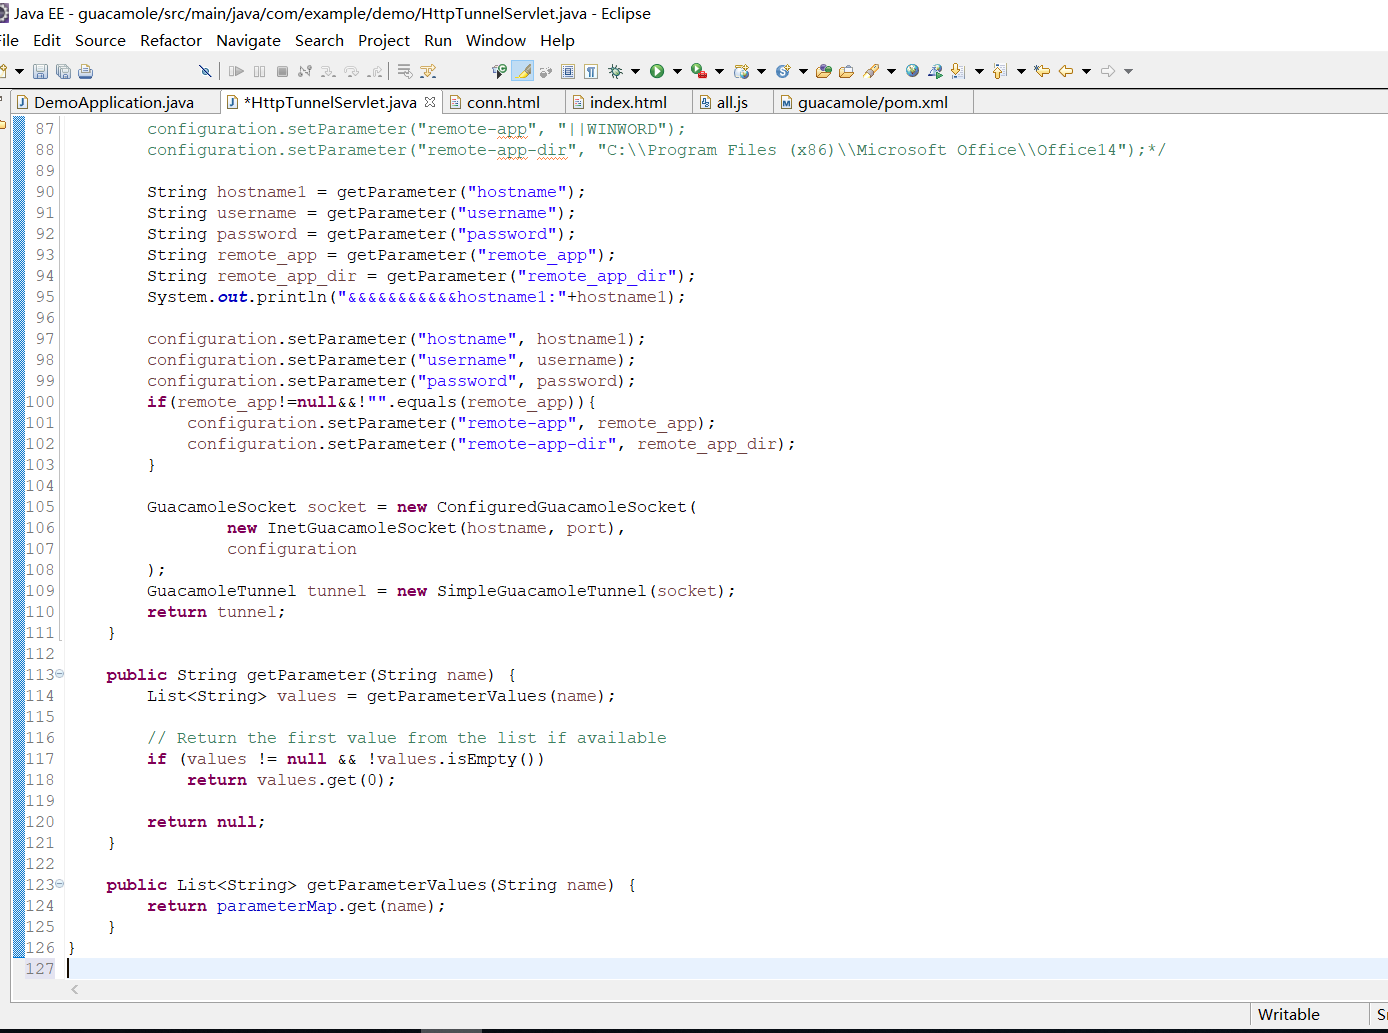Click the Step Return icon
Viewport: 1388px width, 1033px height.
pyautogui.click(x=374, y=71)
